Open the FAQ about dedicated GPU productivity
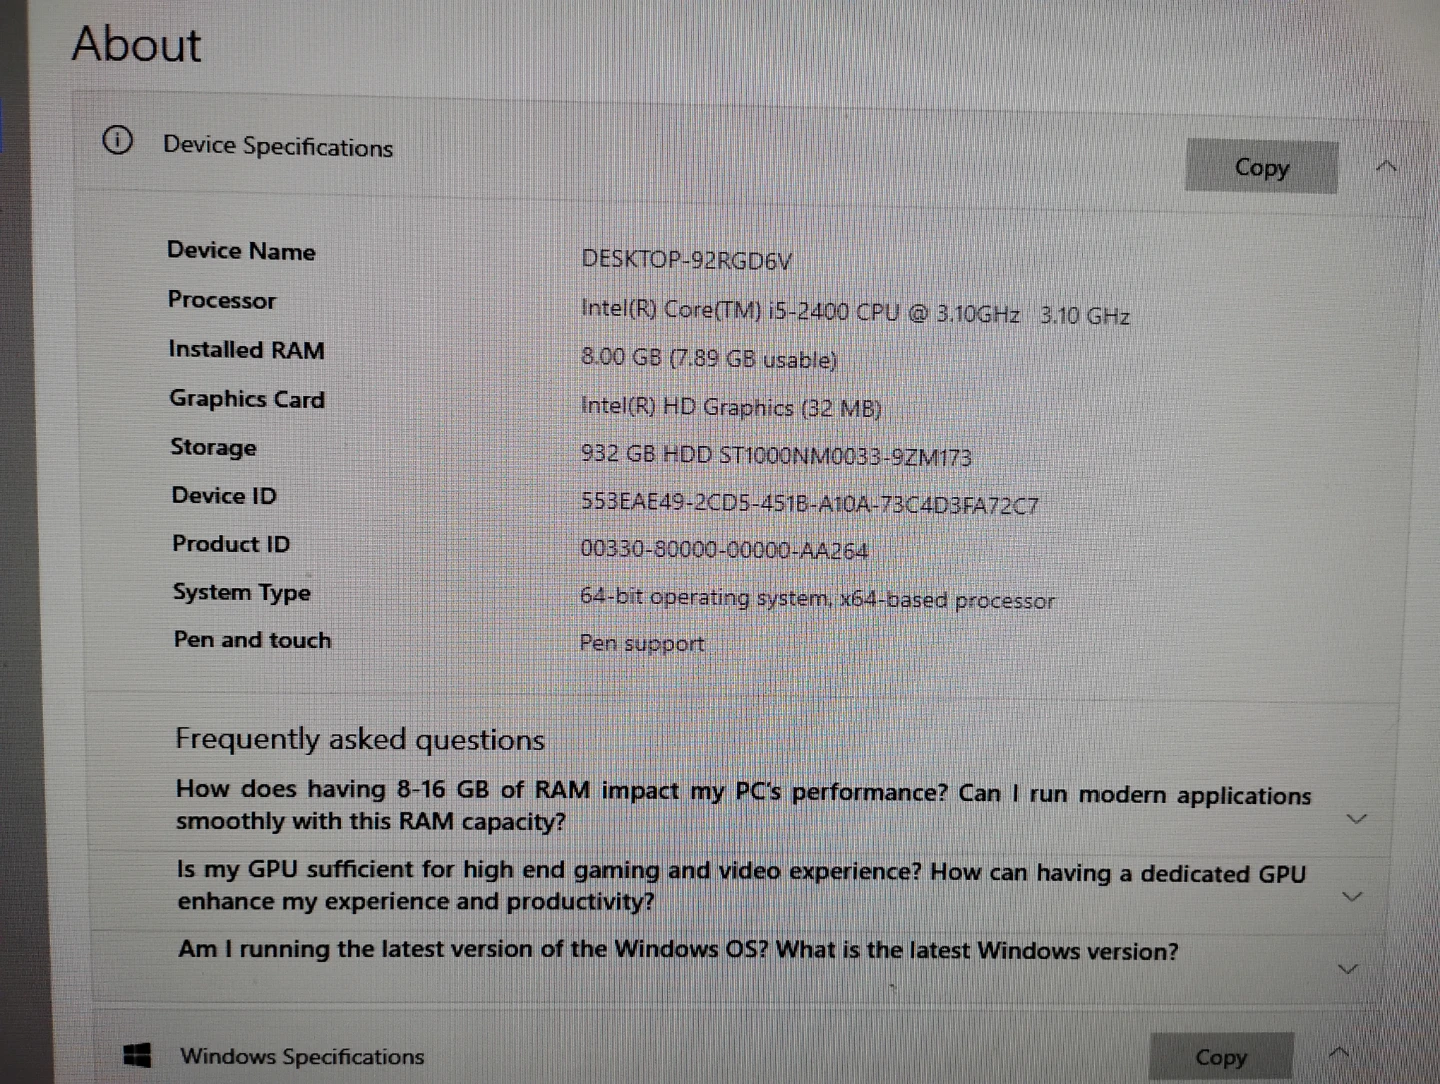The image size is (1440, 1084). coord(742,886)
